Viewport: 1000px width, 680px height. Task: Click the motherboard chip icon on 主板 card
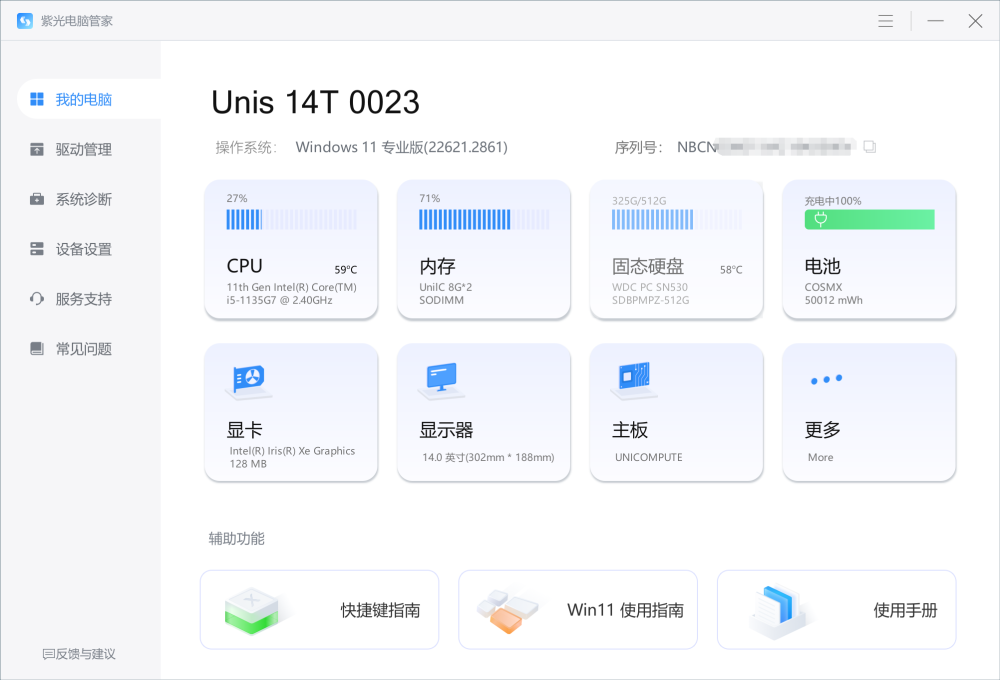click(634, 380)
